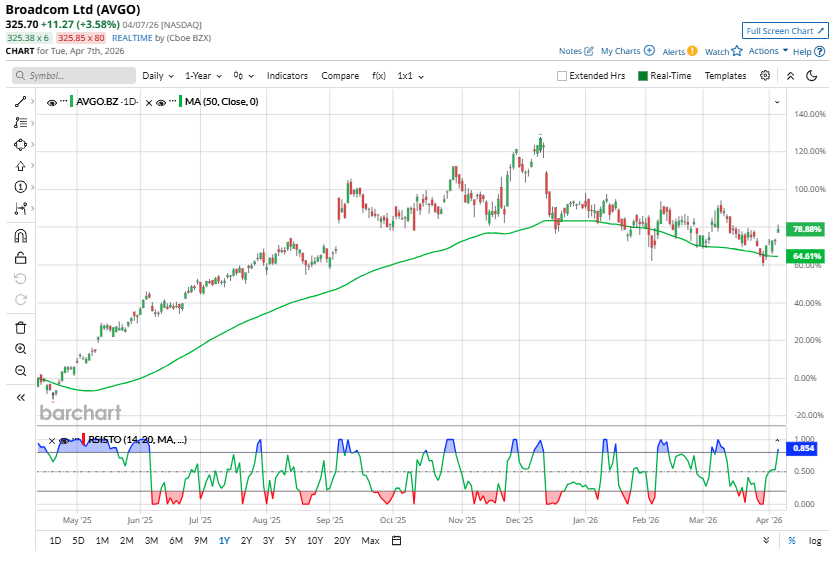Select the 6M time range tab
This screenshot has height=565, width=834.
pos(176,541)
